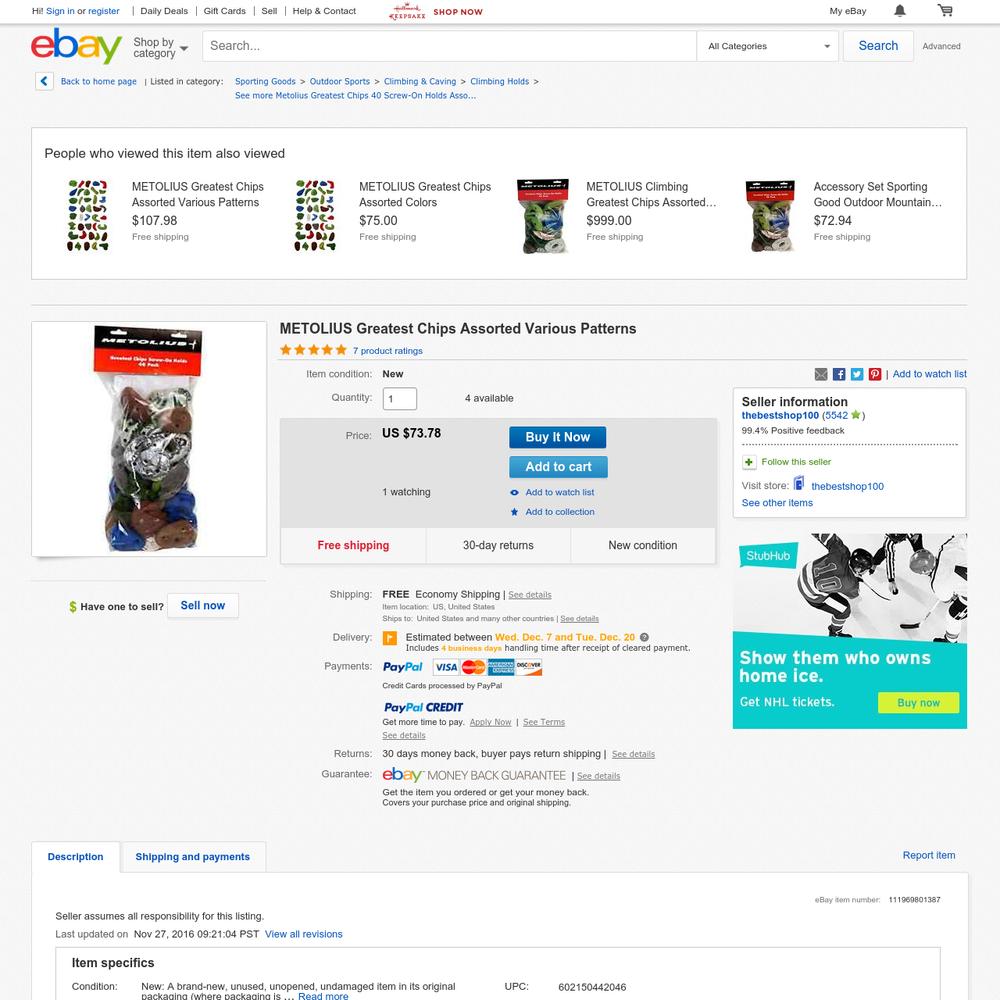Open the shopping cart icon

pos(945,10)
